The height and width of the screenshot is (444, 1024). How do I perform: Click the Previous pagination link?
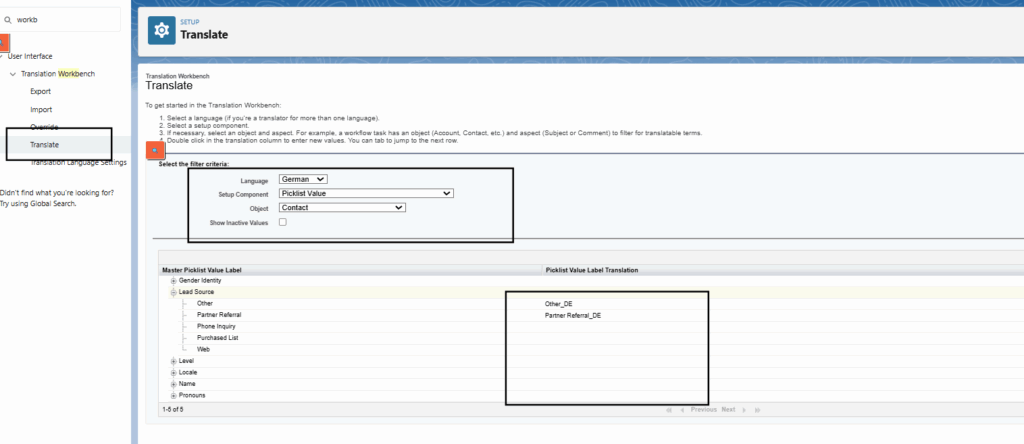pos(703,409)
